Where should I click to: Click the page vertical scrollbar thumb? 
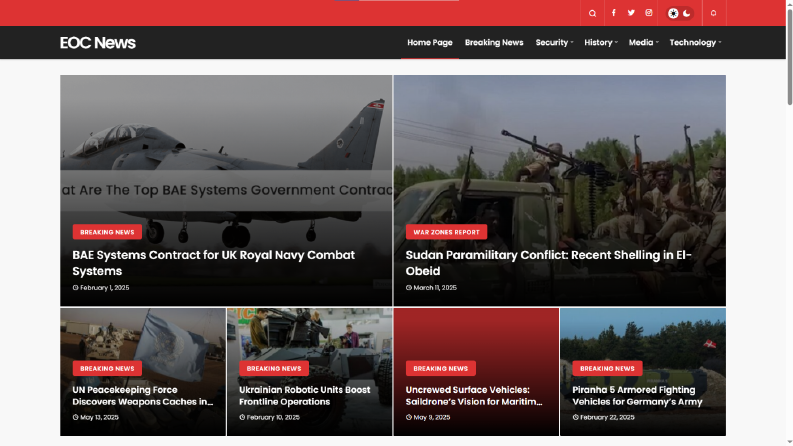point(789,56)
